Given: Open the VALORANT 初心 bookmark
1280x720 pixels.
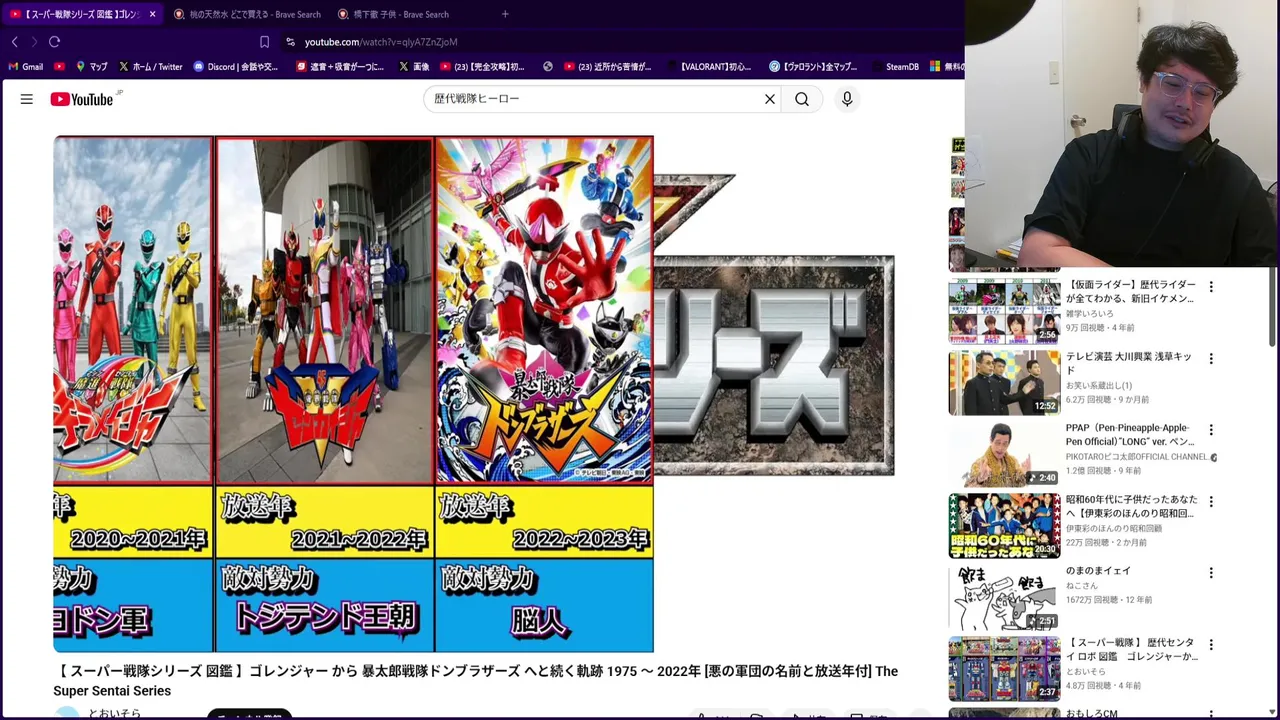Looking at the screenshot, I should coord(710,67).
